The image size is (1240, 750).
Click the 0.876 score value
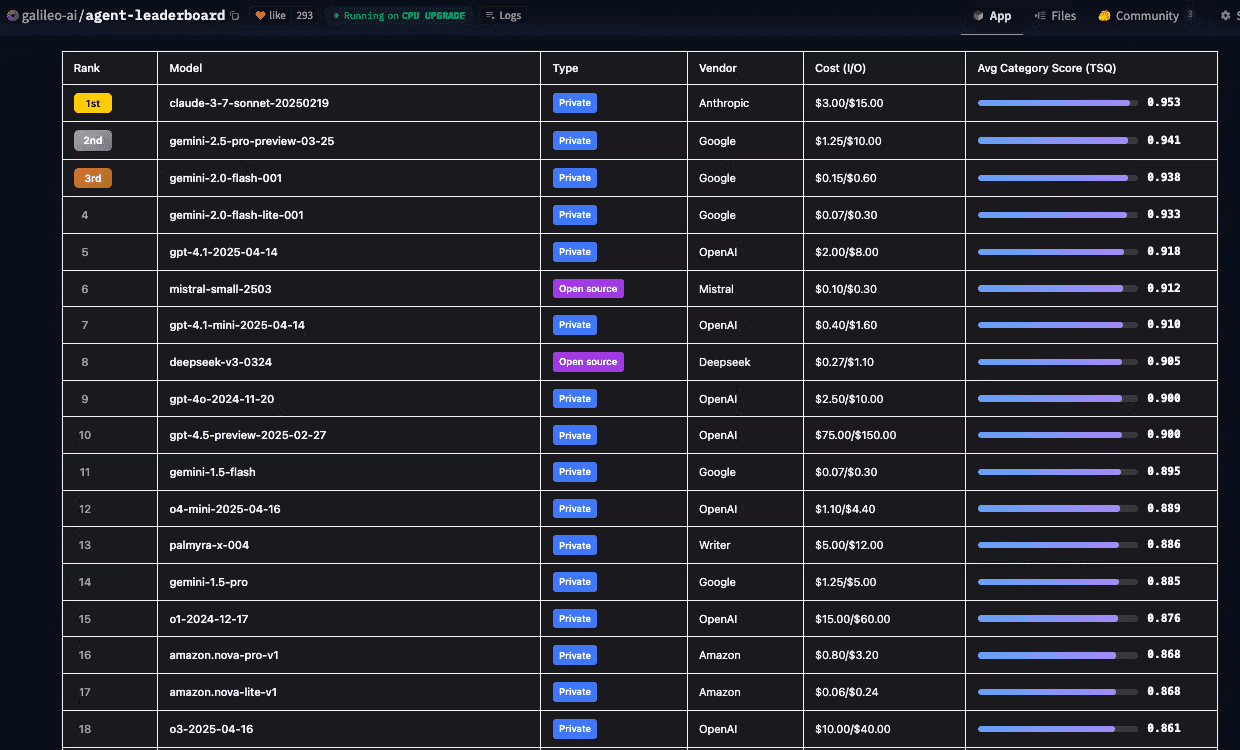click(1164, 618)
